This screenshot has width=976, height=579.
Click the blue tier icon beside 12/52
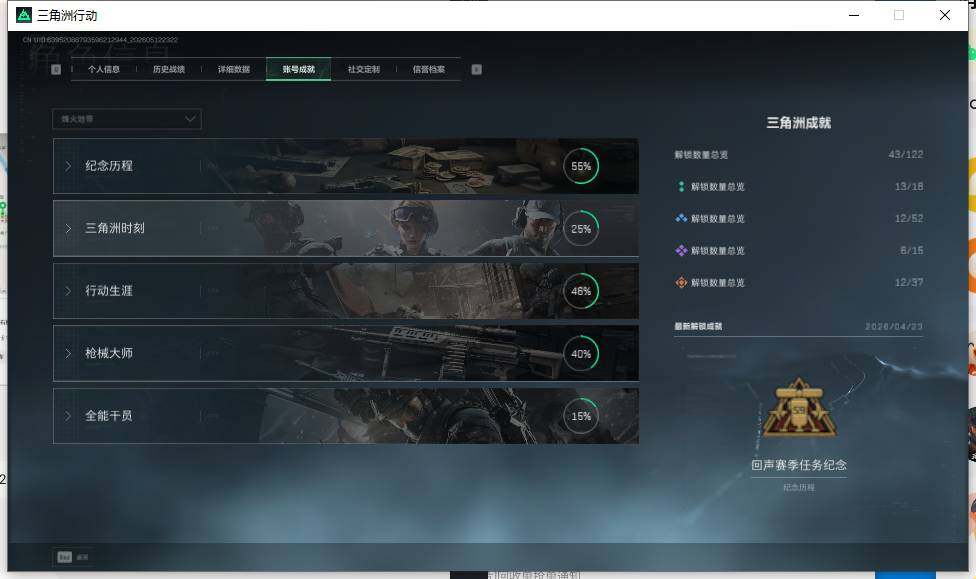coord(682,219)
